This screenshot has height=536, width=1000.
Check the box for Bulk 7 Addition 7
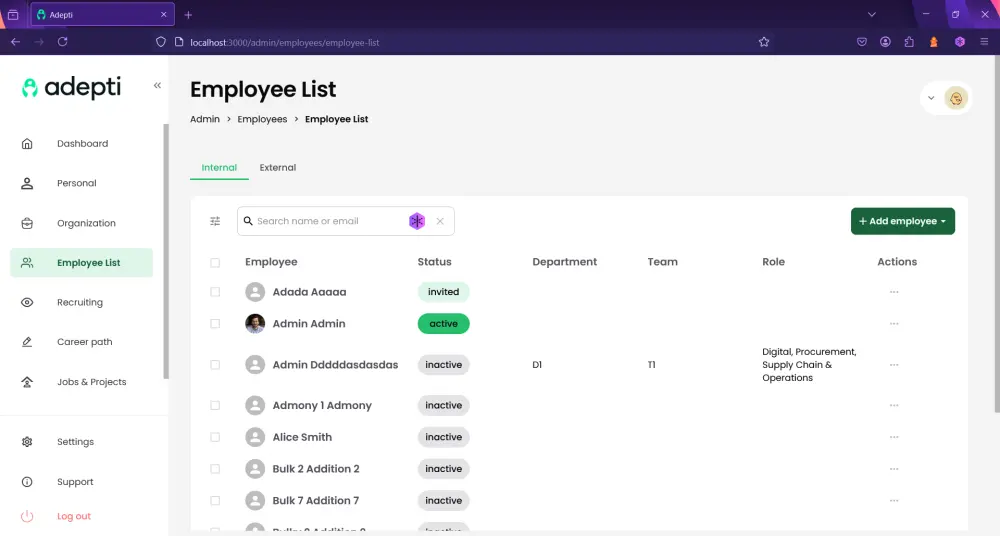coord(215,500)
